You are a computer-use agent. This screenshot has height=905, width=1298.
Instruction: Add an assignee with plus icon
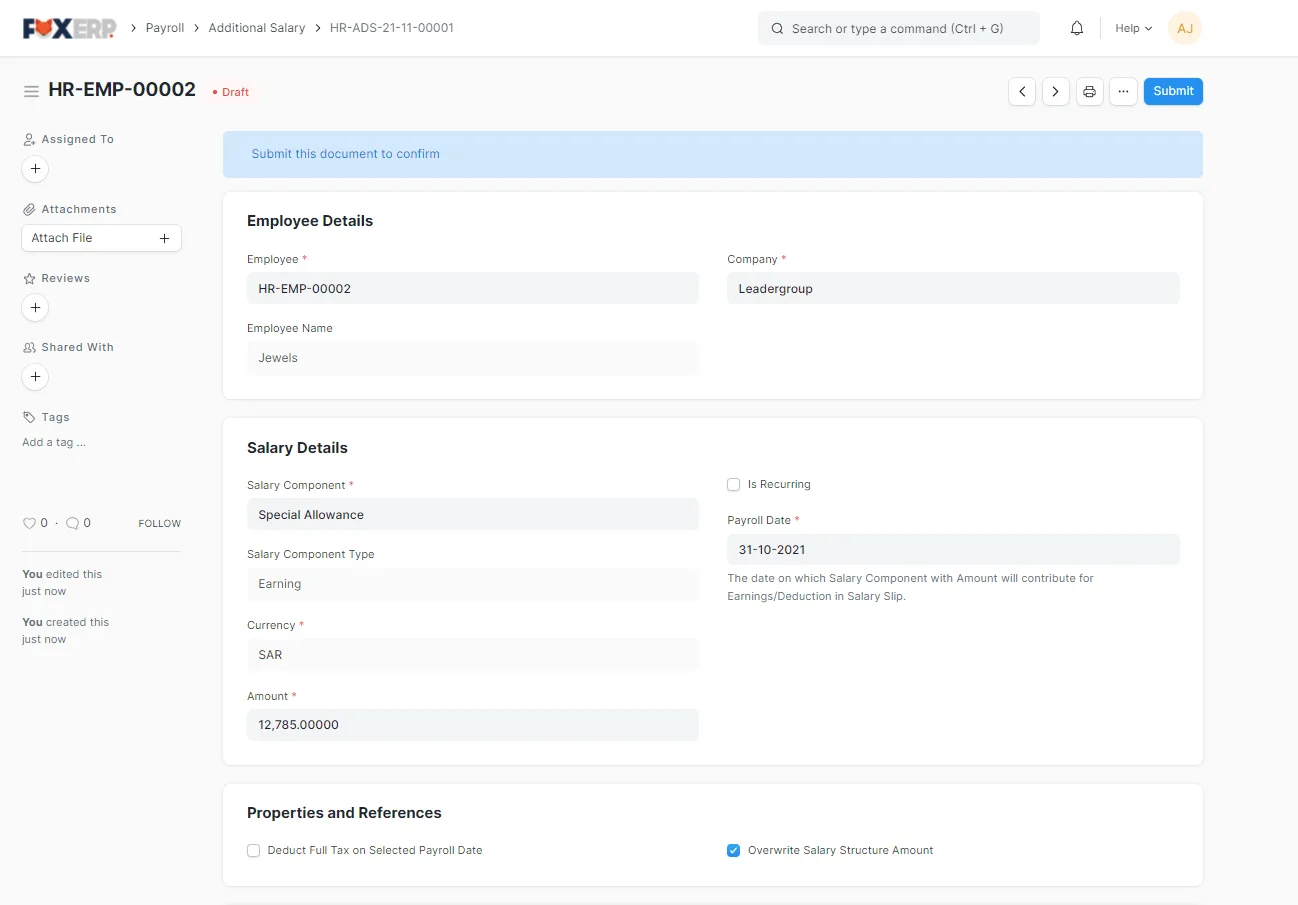pos(35,169)
